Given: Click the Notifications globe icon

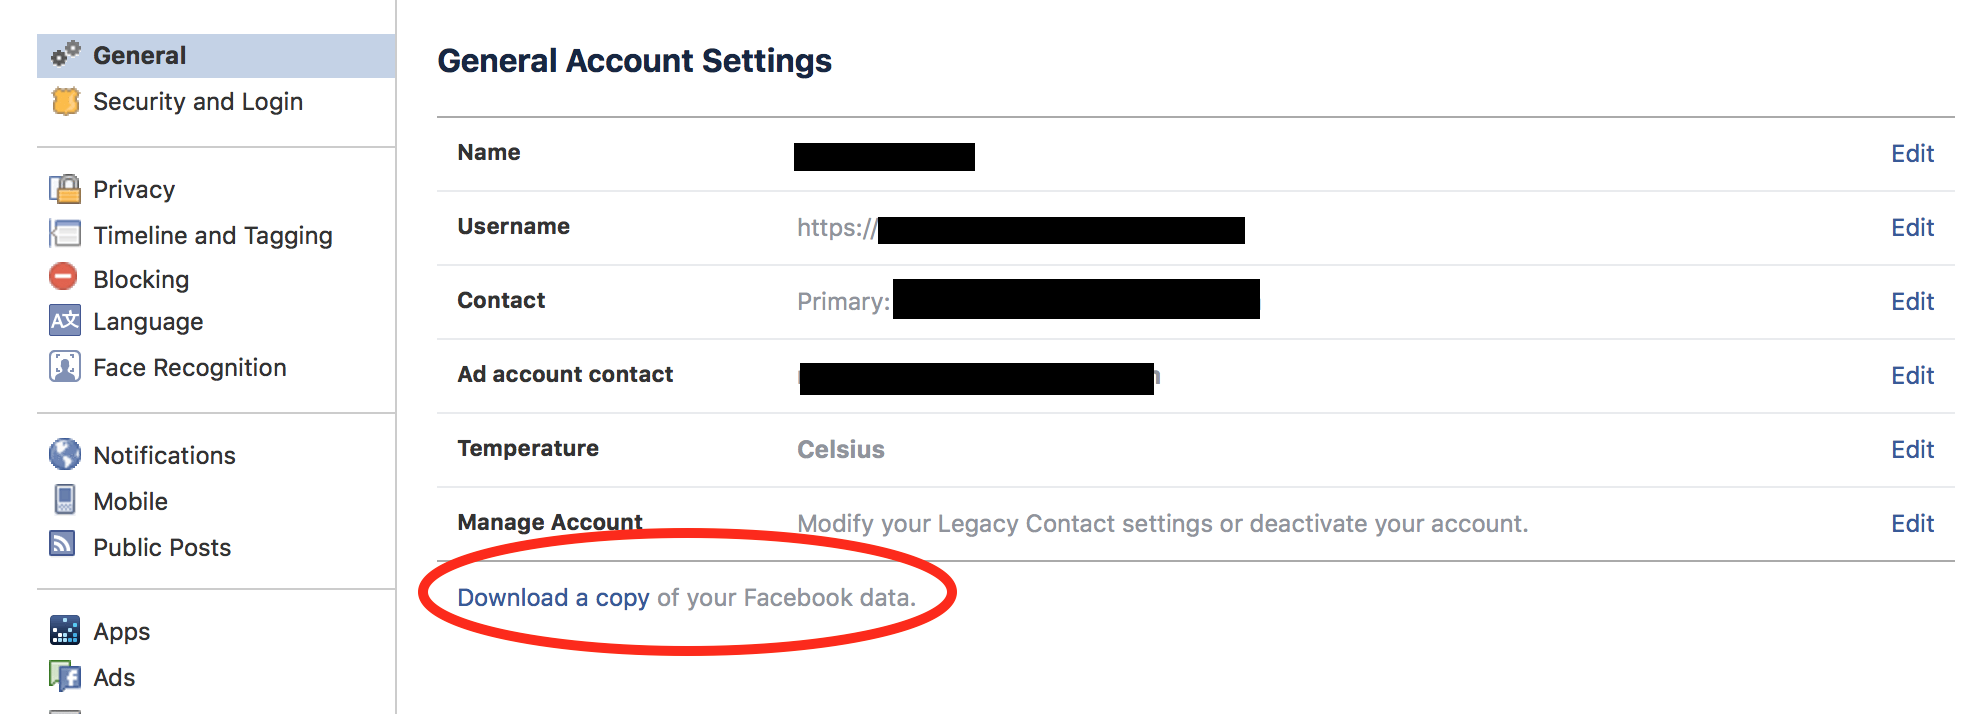Looking at the screenshot, I should pyautogui.click(x=65, y=454).
